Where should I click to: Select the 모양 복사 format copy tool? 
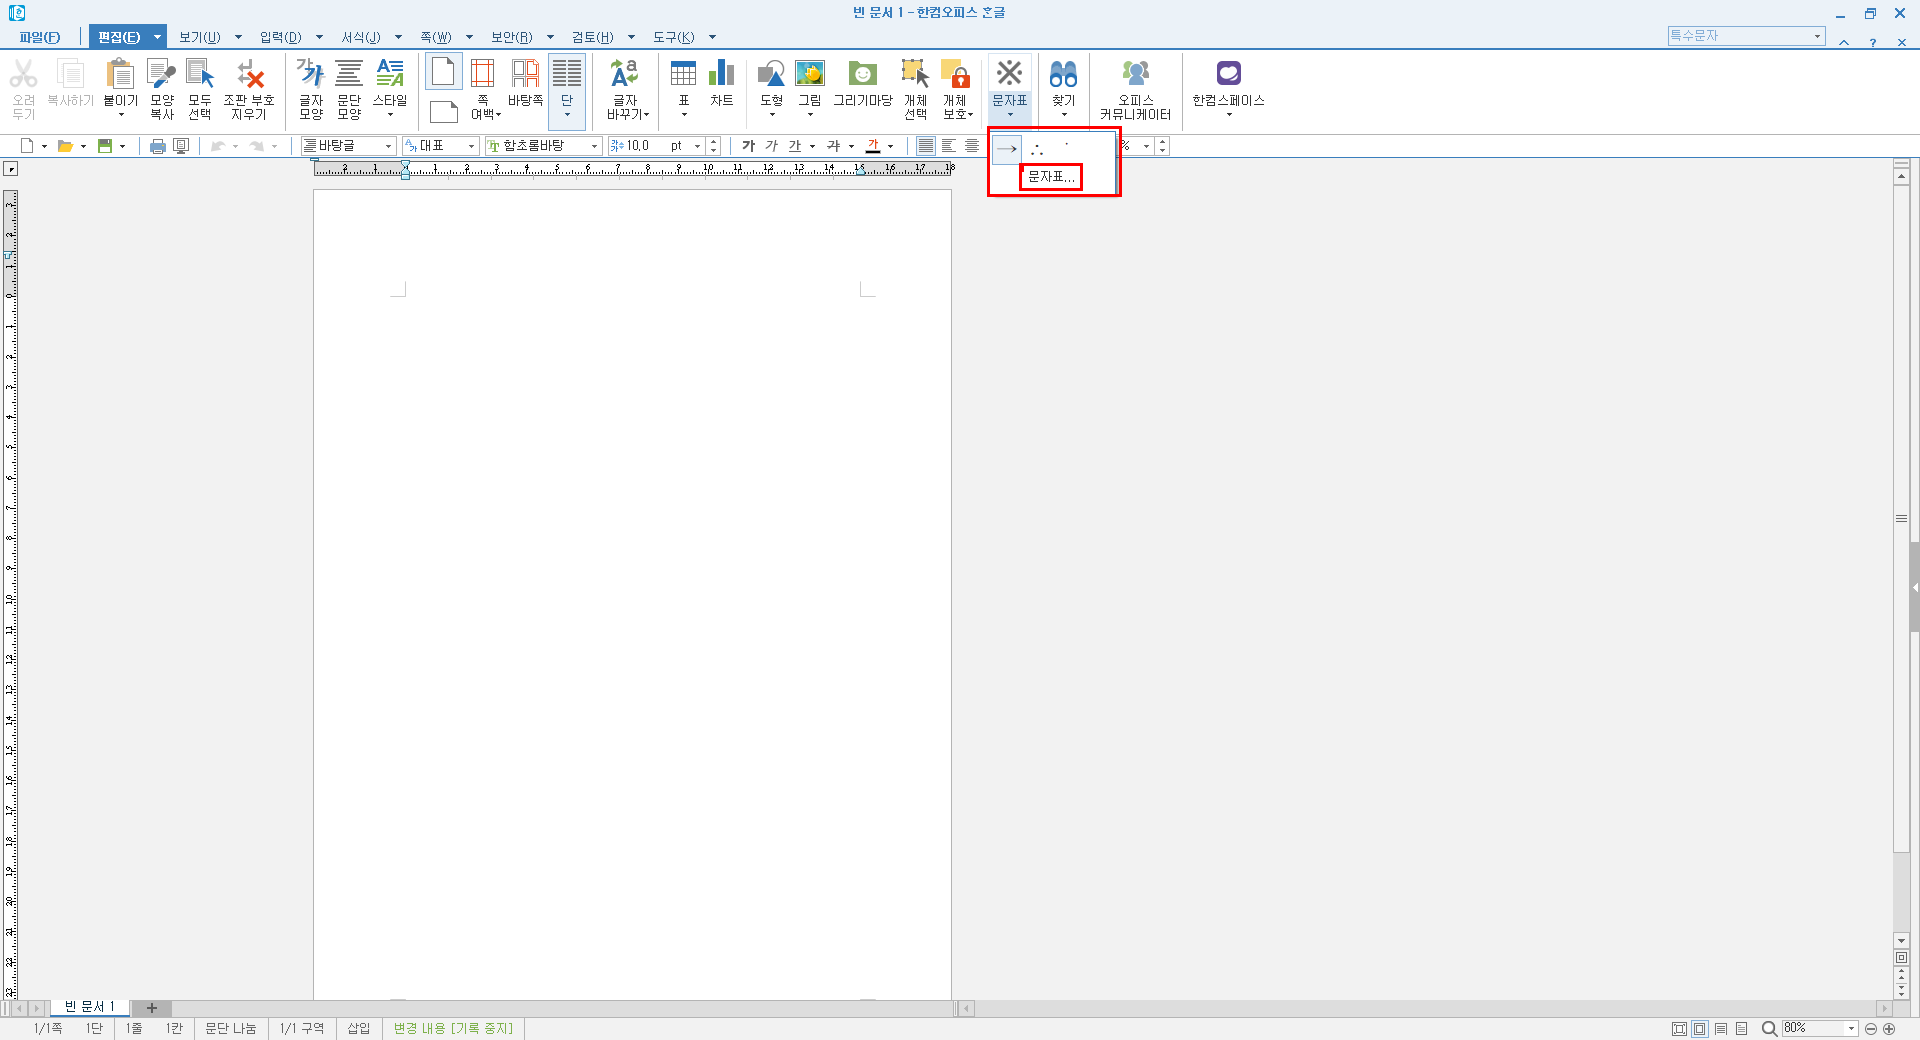coord(161,88)
